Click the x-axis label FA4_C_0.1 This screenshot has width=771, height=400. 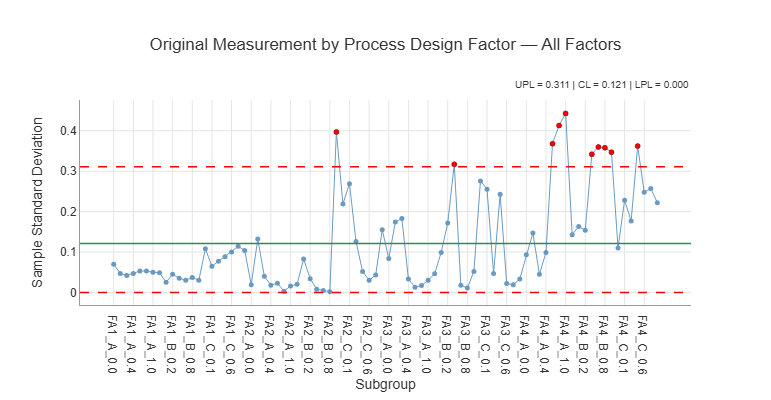point(623,344)
